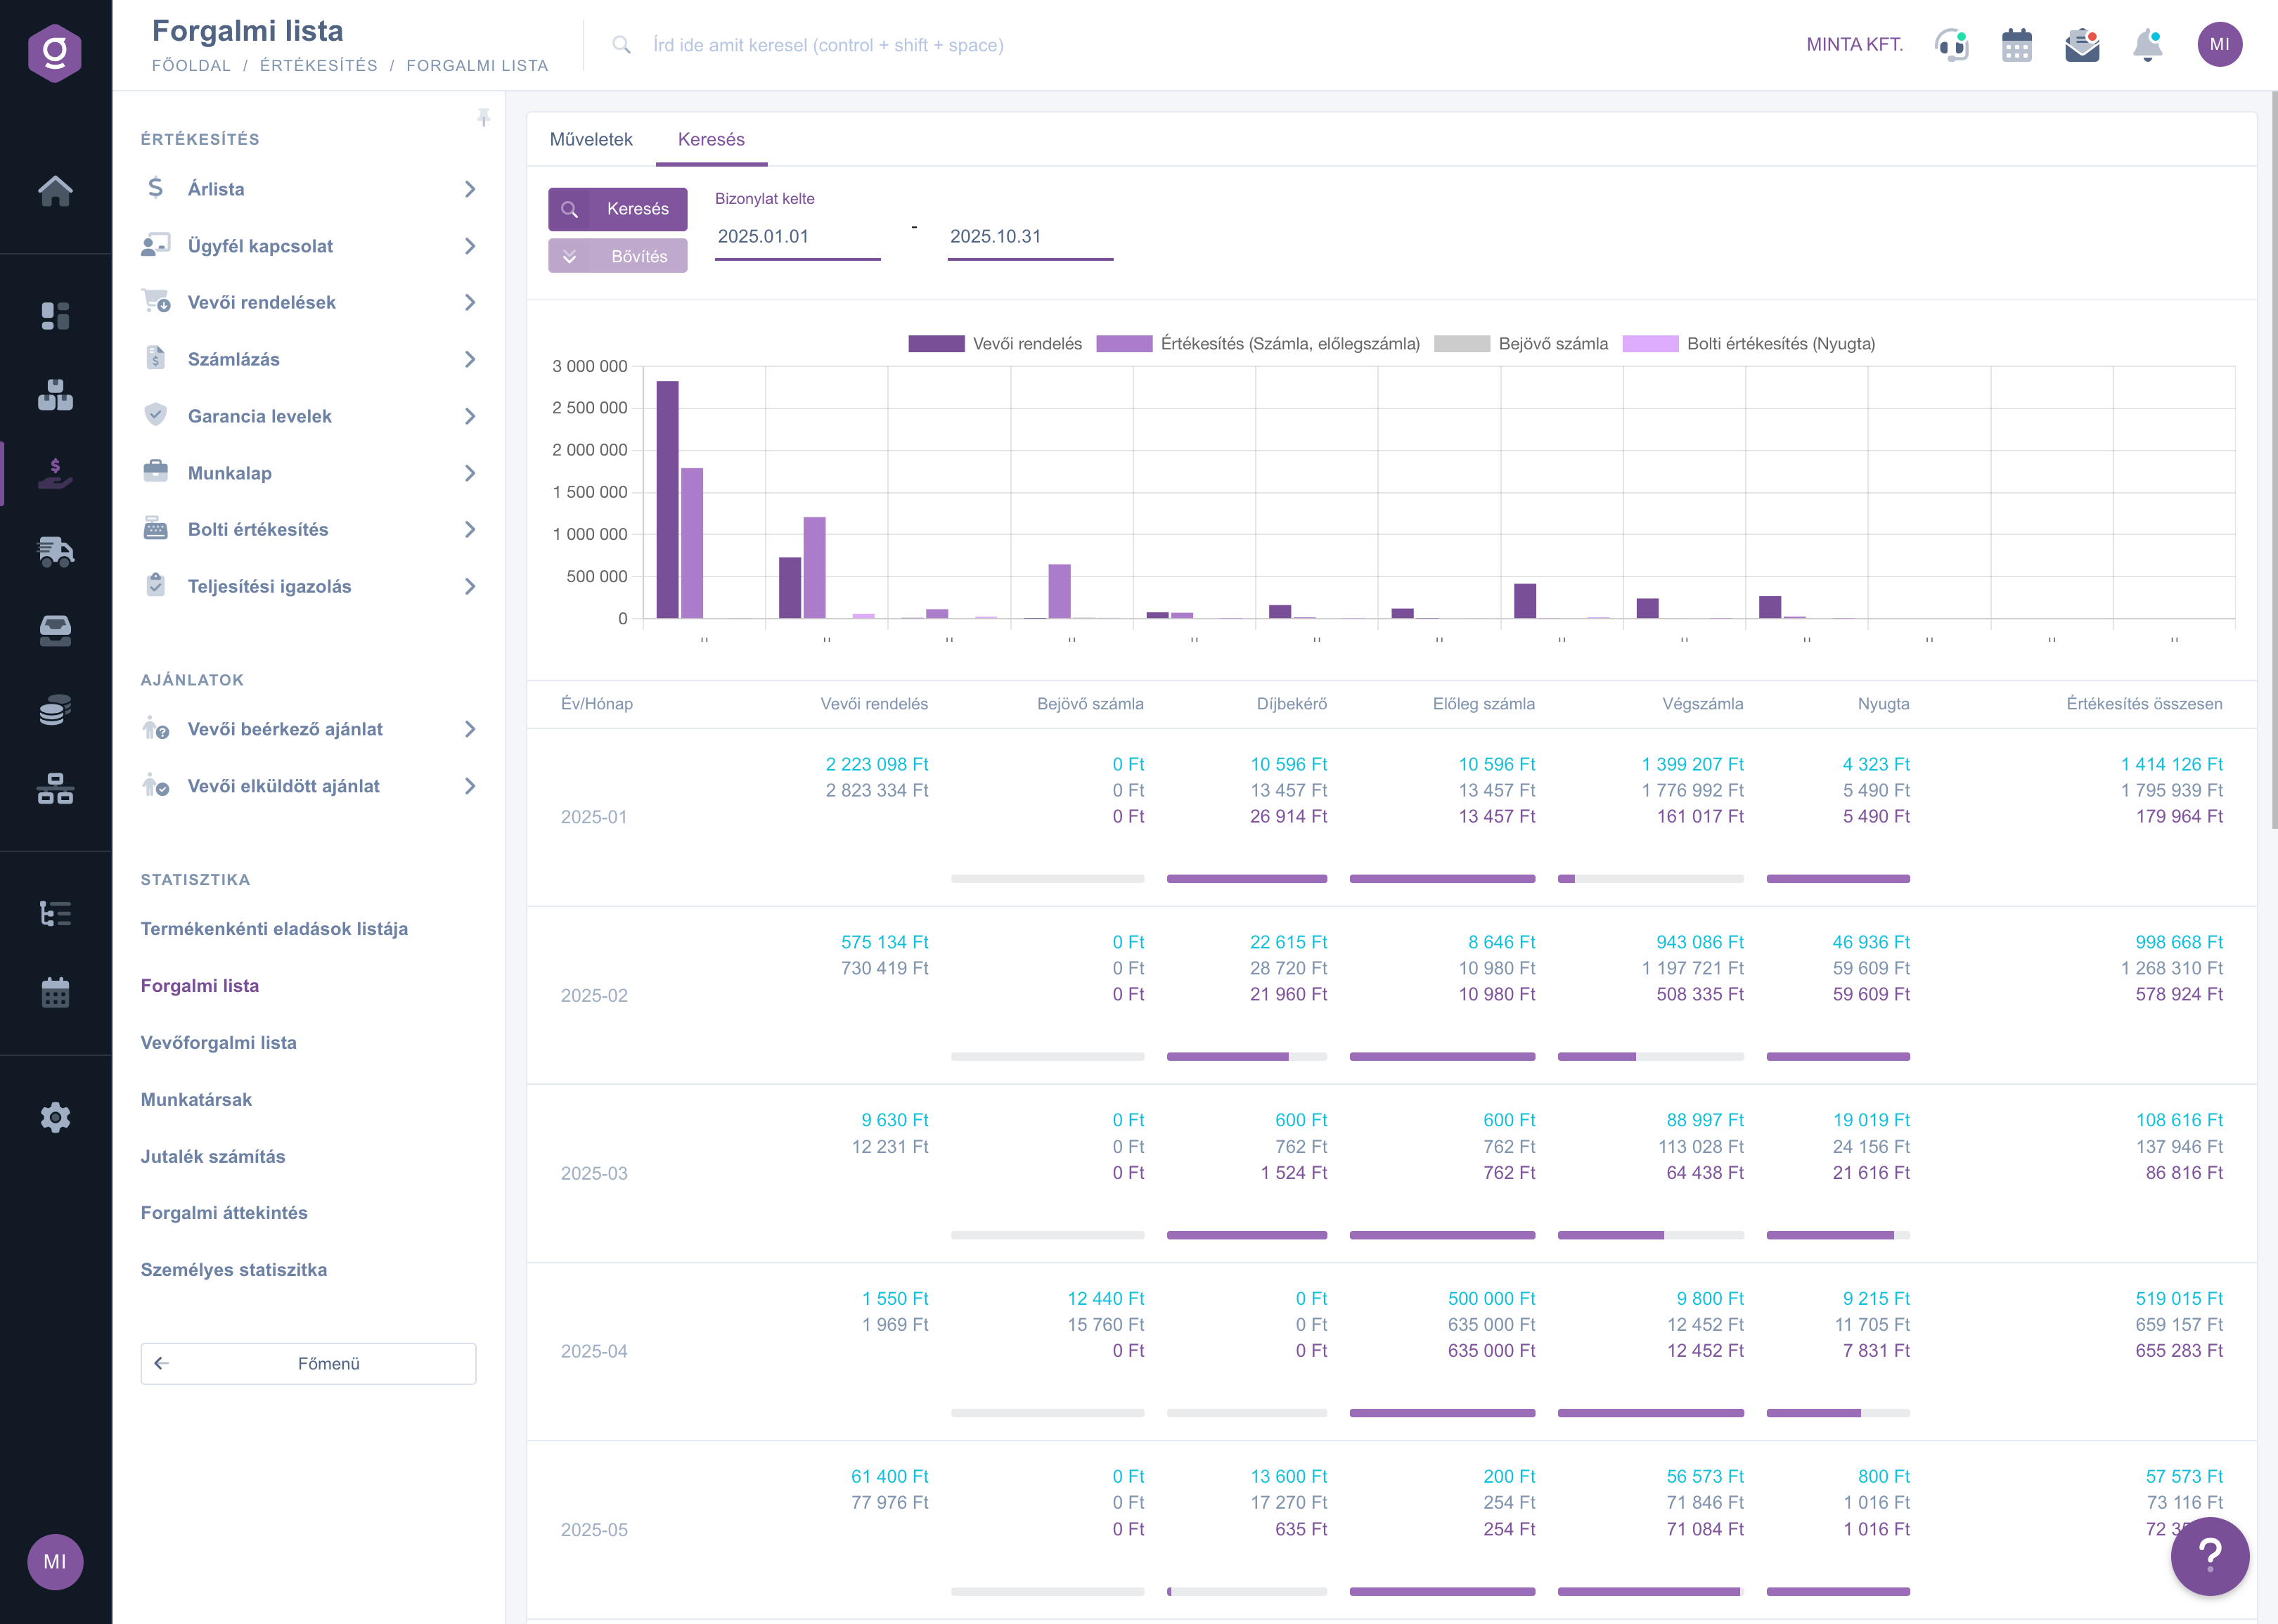Open the calendar icon in top bar
Screen dimensions: 2278x1624
point(2016,45)
